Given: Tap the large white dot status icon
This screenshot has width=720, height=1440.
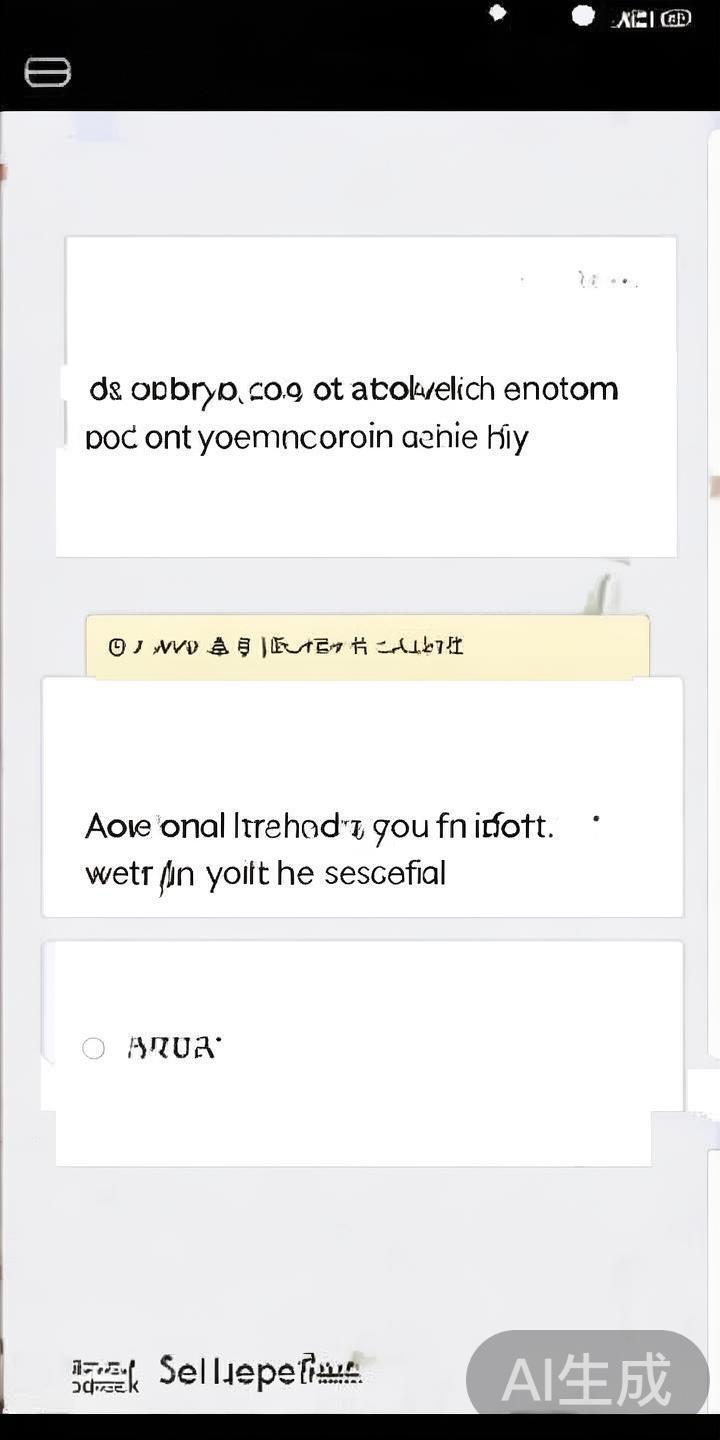Looking at the screenshot, I should 583,15.
